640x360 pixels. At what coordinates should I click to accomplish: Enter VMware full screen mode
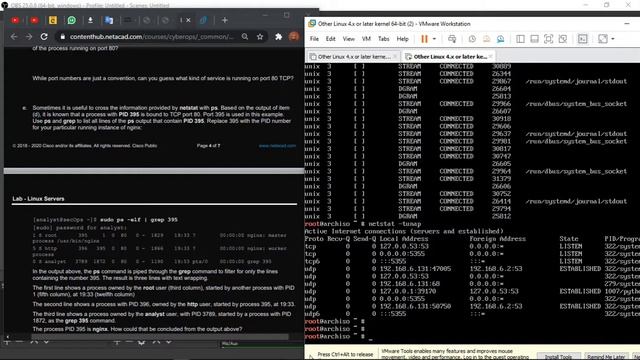[x=549, y=39]
